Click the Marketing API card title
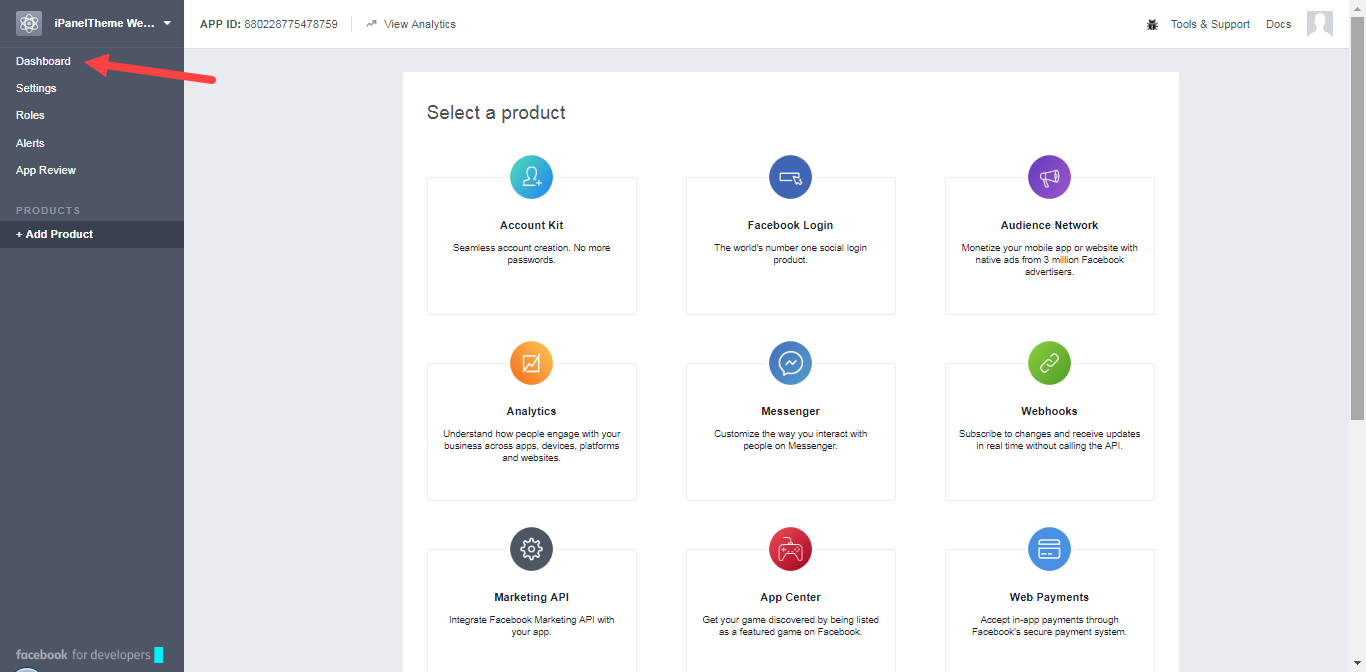The image size is (1366, 672). click(x=531, y=597)
